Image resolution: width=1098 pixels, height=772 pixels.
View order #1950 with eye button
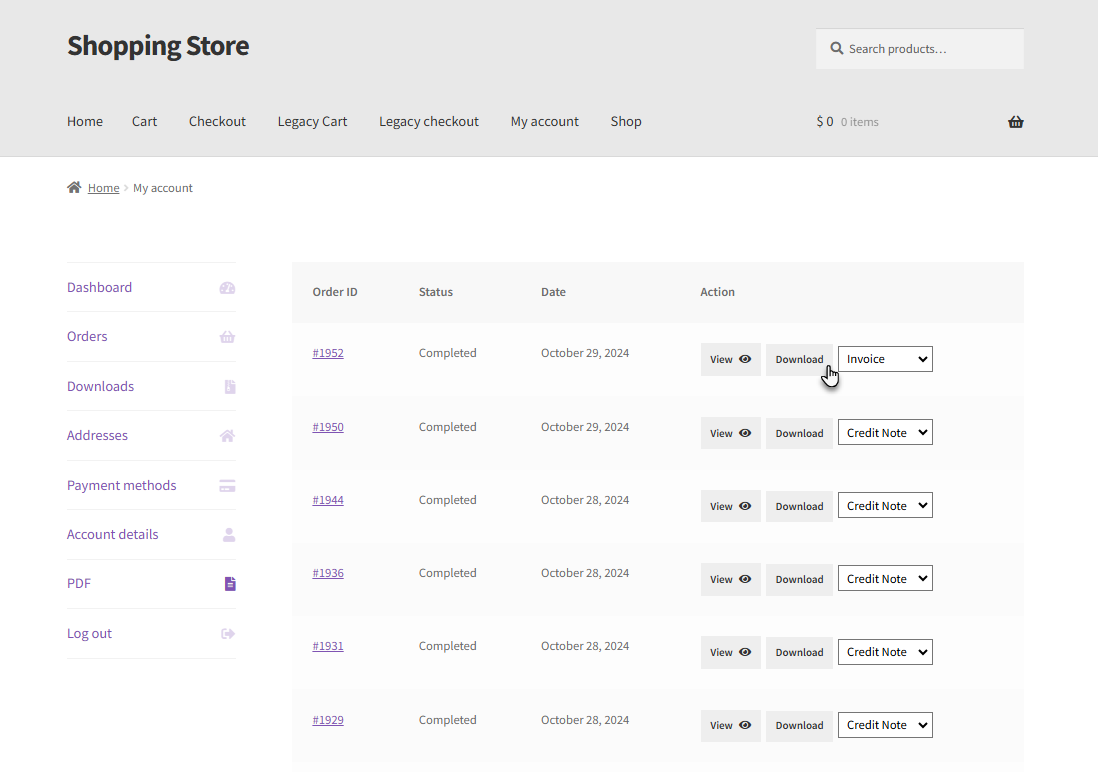(x=730, y=434)
